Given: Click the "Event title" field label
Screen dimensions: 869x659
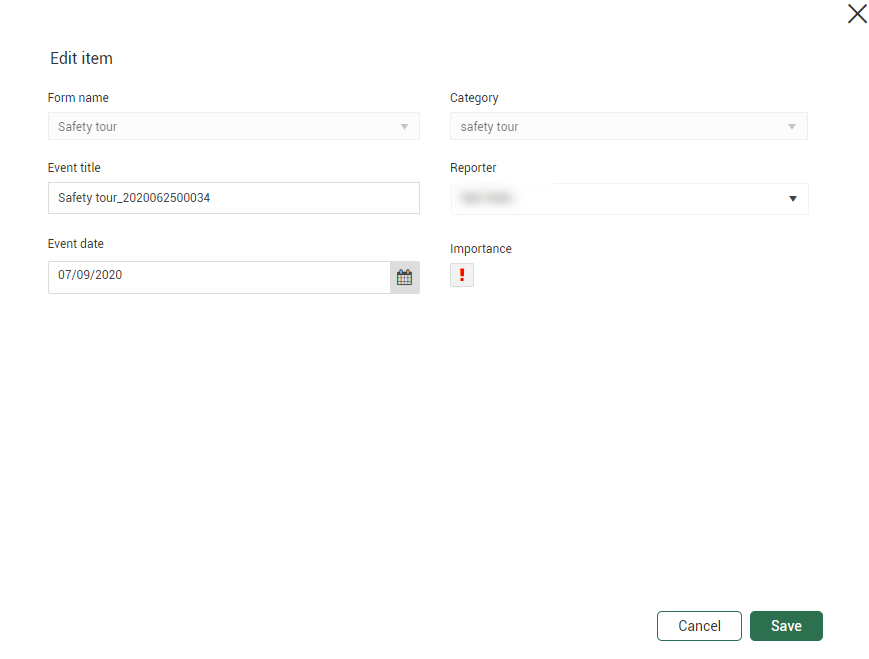Looking at the screenshot, I should 74,168.
